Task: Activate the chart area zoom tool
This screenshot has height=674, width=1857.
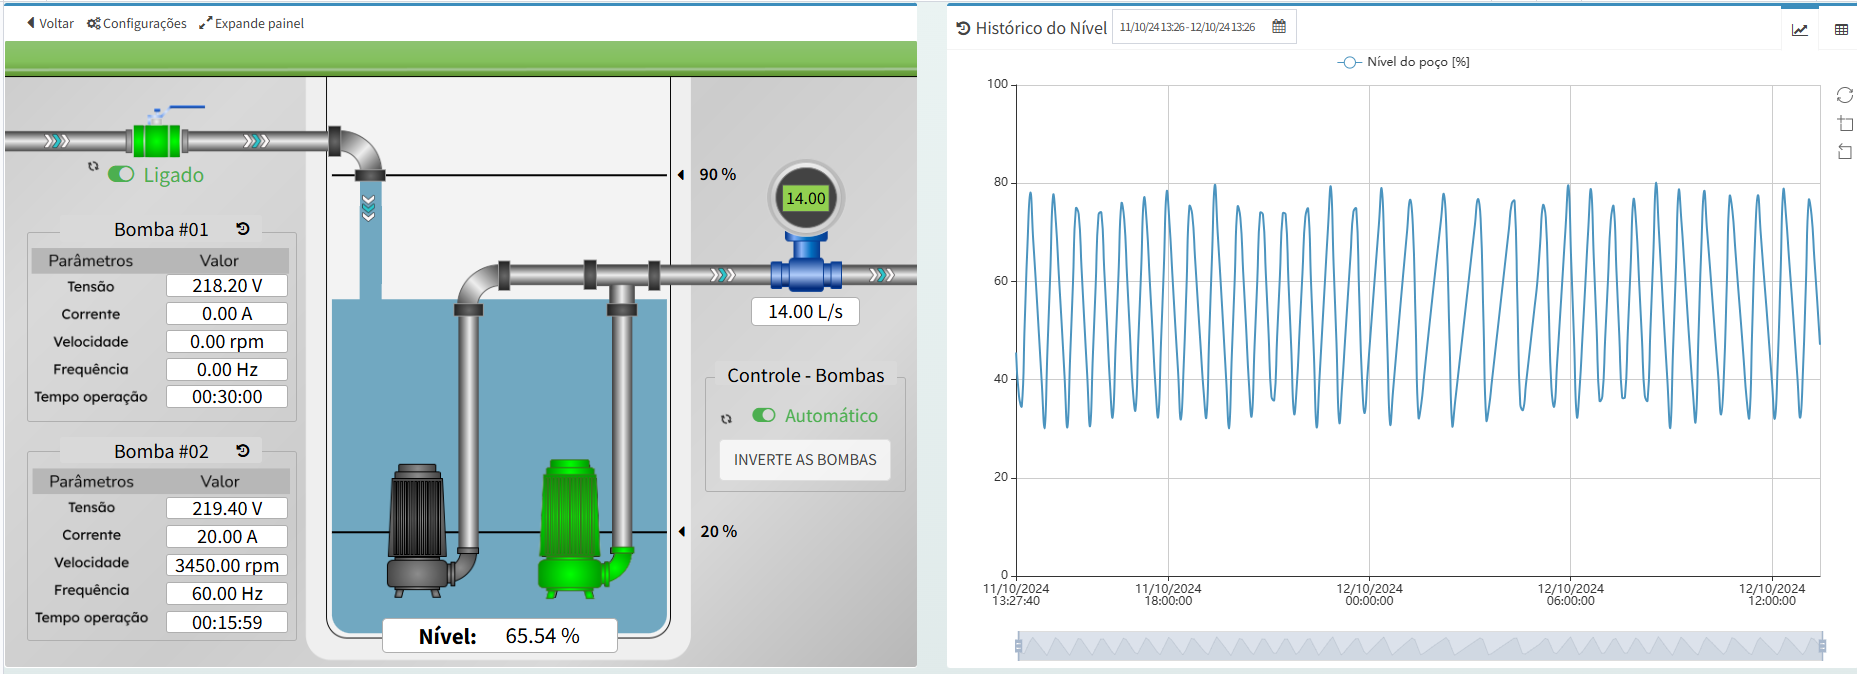Action: click(x=1844, y=124)
